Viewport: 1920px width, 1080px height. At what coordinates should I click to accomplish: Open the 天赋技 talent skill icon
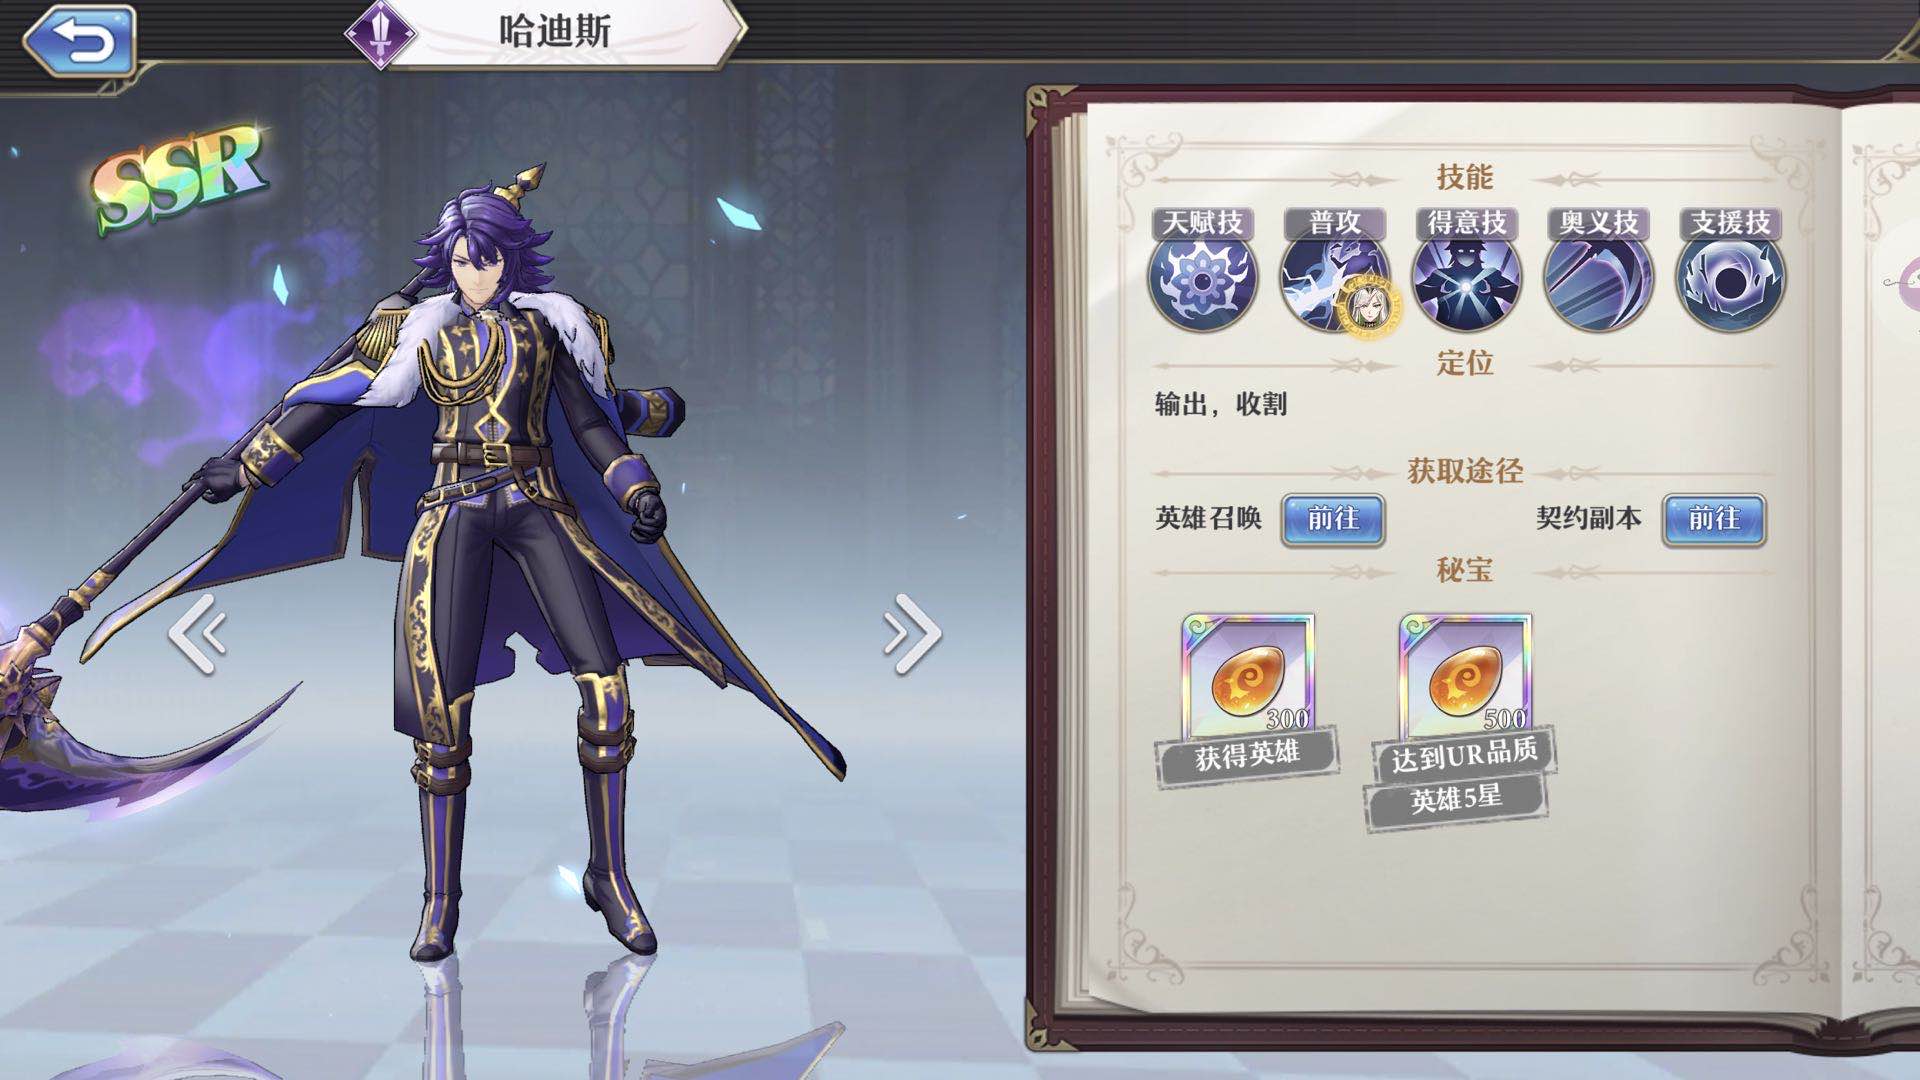[x=1202, y=278]
